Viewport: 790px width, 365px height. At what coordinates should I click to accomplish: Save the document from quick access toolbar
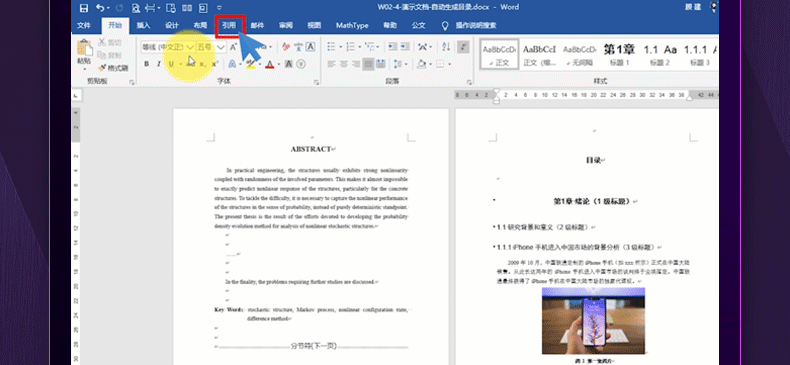pyautogui.click(x=84, y=8)
